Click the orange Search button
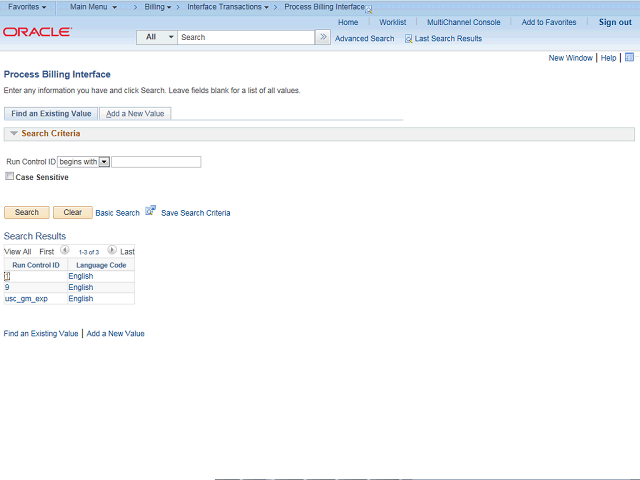Viewport: 640px width, 480px height. click(x=27, y=212)
